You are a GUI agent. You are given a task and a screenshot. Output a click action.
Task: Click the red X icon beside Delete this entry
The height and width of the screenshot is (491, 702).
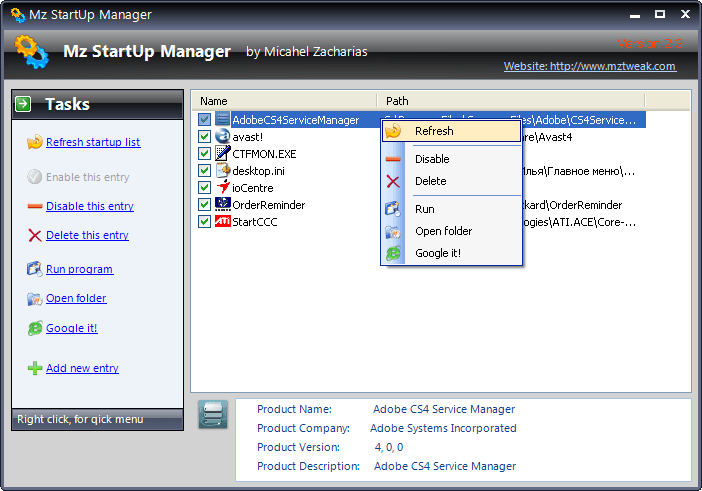pos(35,235)
